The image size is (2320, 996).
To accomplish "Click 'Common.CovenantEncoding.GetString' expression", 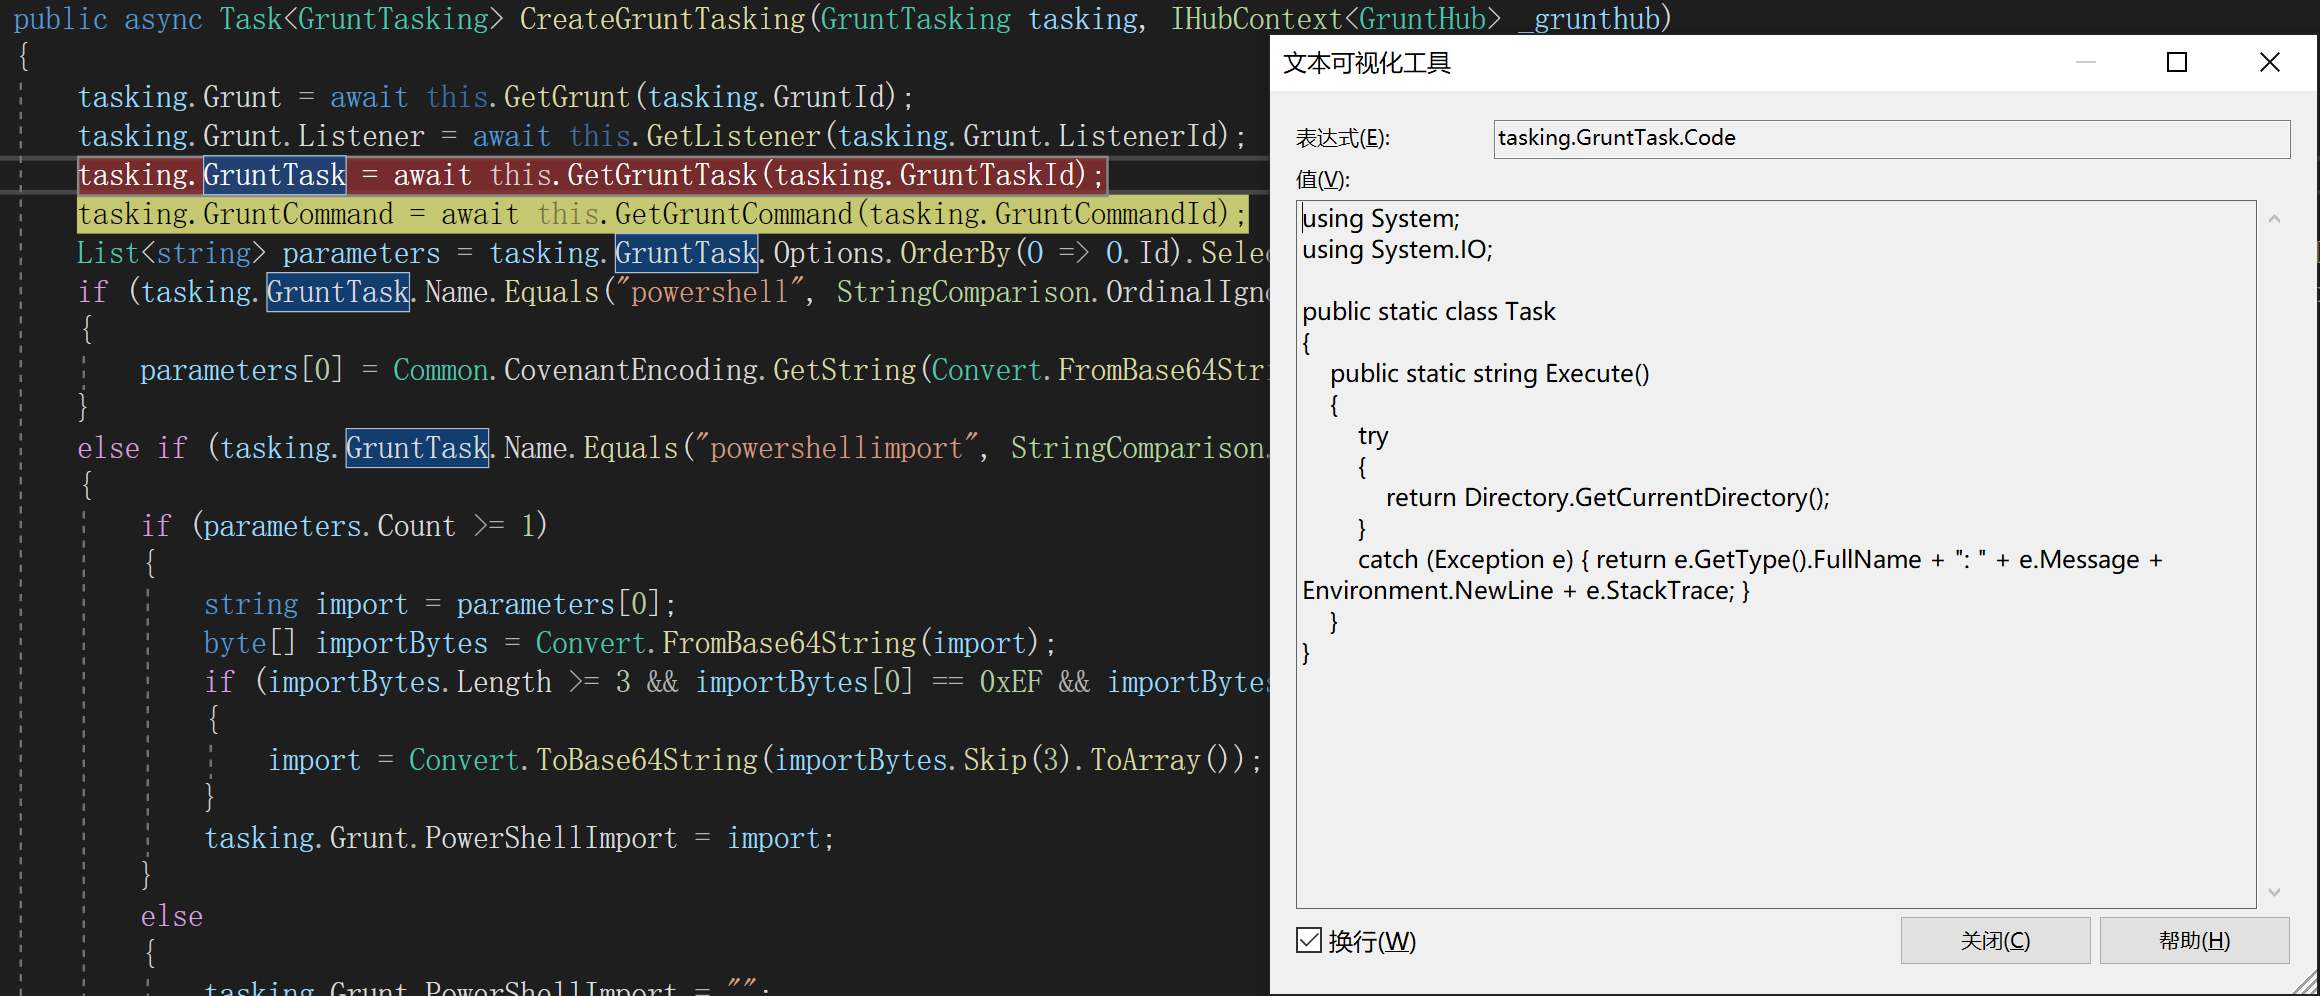I will [654, 370].
